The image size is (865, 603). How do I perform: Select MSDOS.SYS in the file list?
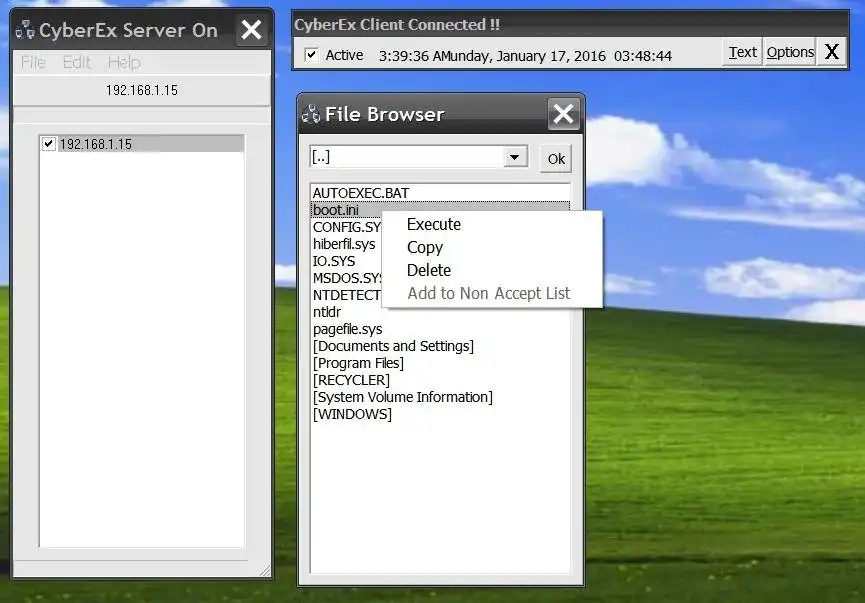[x=347, y=279]
